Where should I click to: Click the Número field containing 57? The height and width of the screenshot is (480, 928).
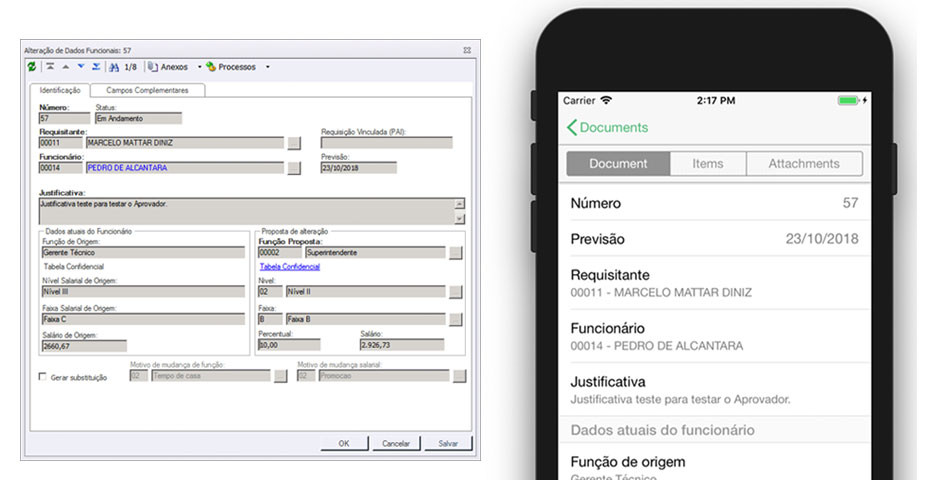65,118
